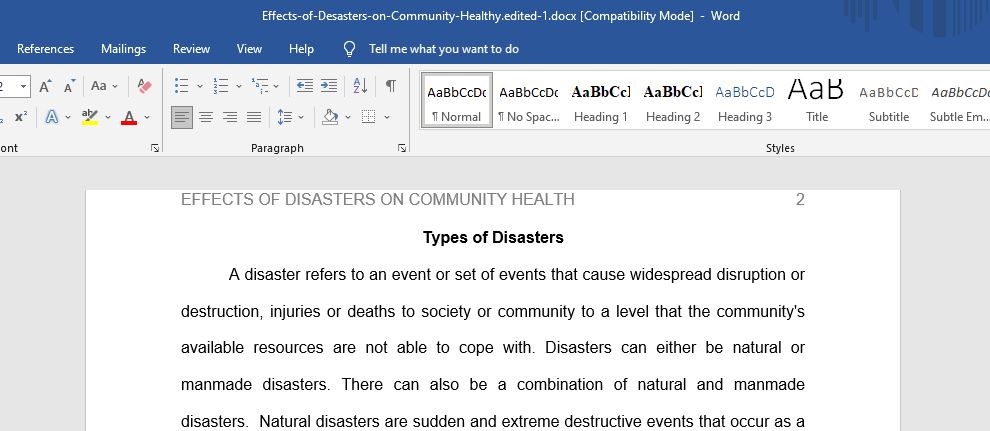The height and width of the screenshot is (431, 990).
Task: Open highlight color dropdown arrow
Action: pyautogui.click(x=107, y=117)
